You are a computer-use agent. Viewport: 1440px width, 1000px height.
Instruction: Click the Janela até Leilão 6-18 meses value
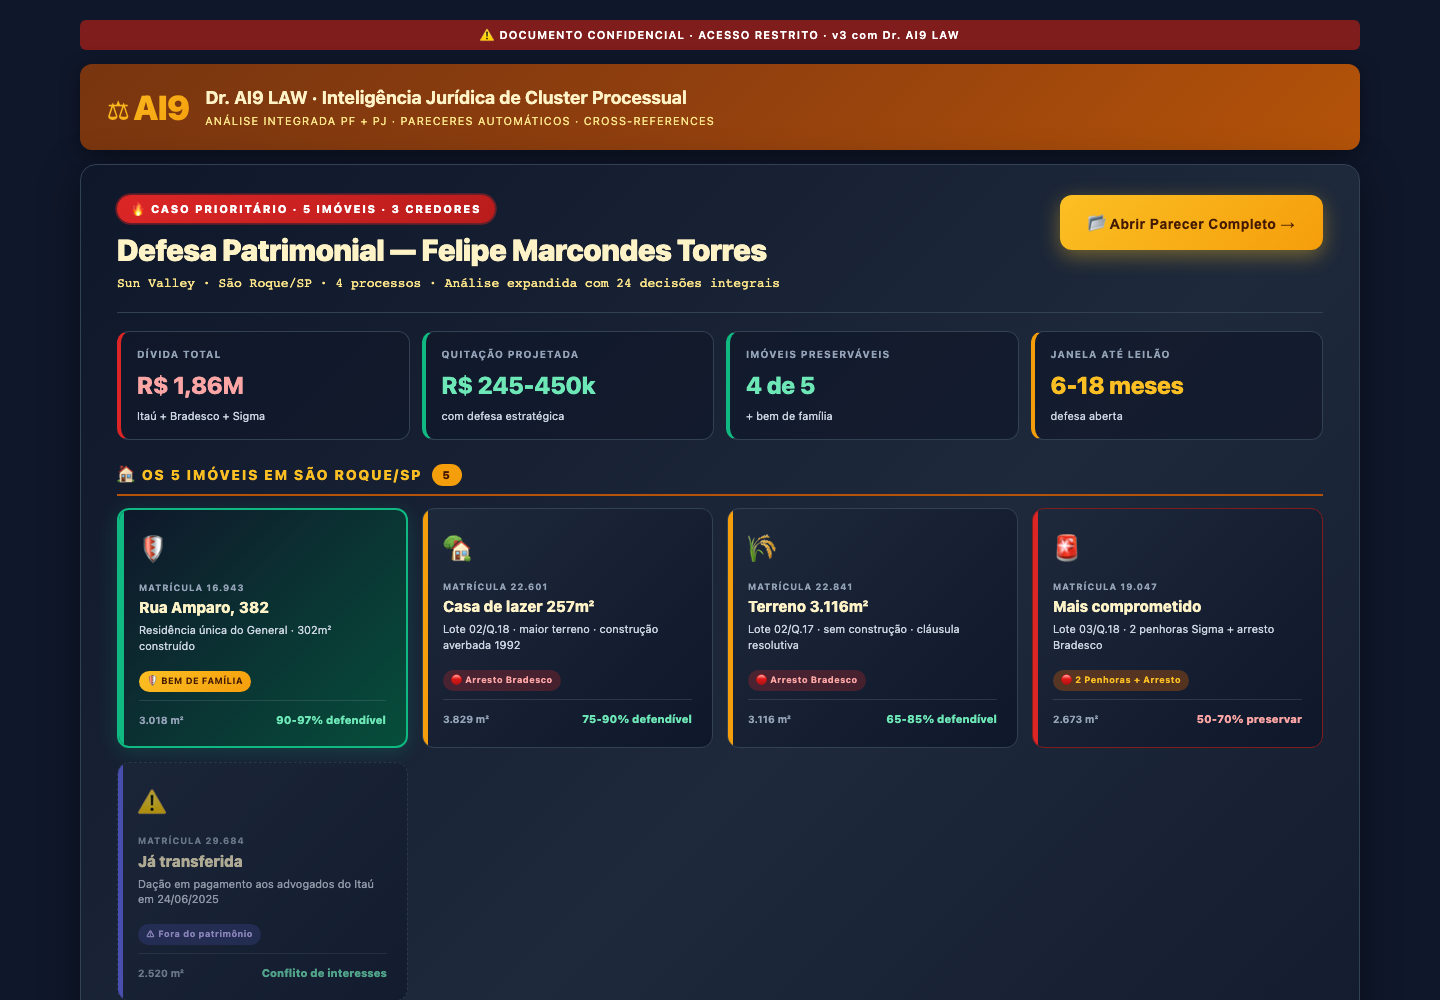1117,386
